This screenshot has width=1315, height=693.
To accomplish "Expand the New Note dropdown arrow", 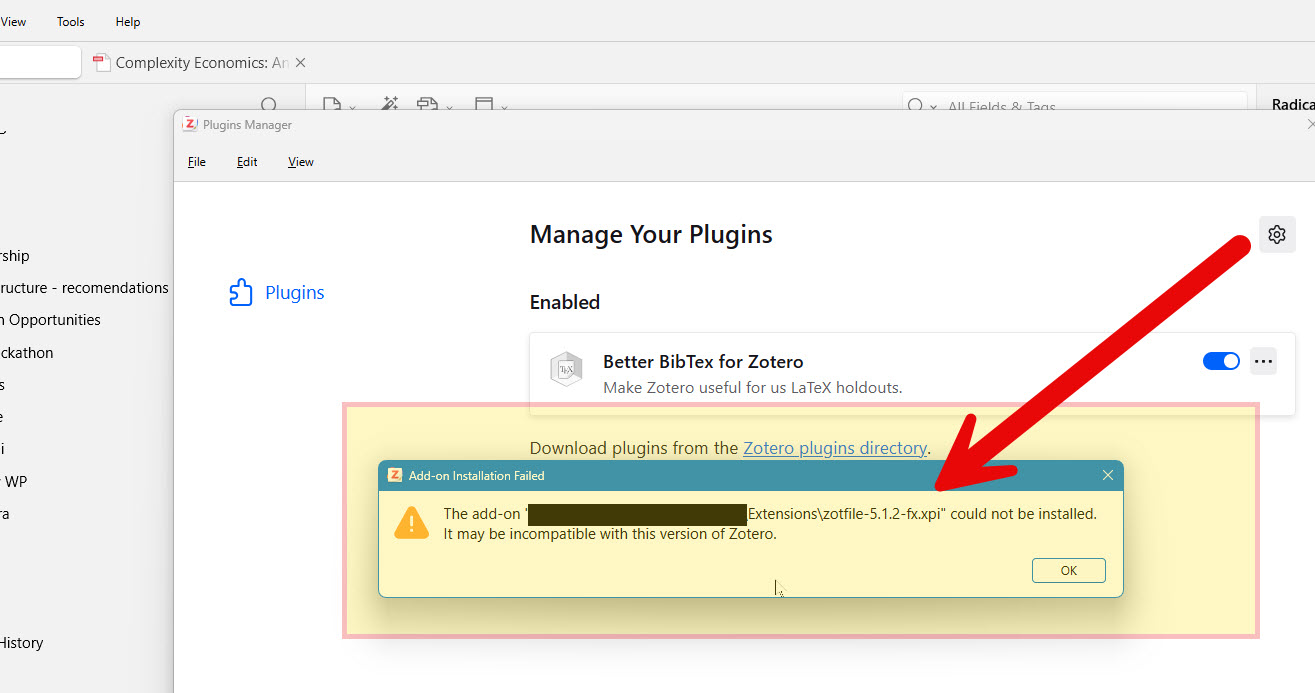I will (504, 107).
